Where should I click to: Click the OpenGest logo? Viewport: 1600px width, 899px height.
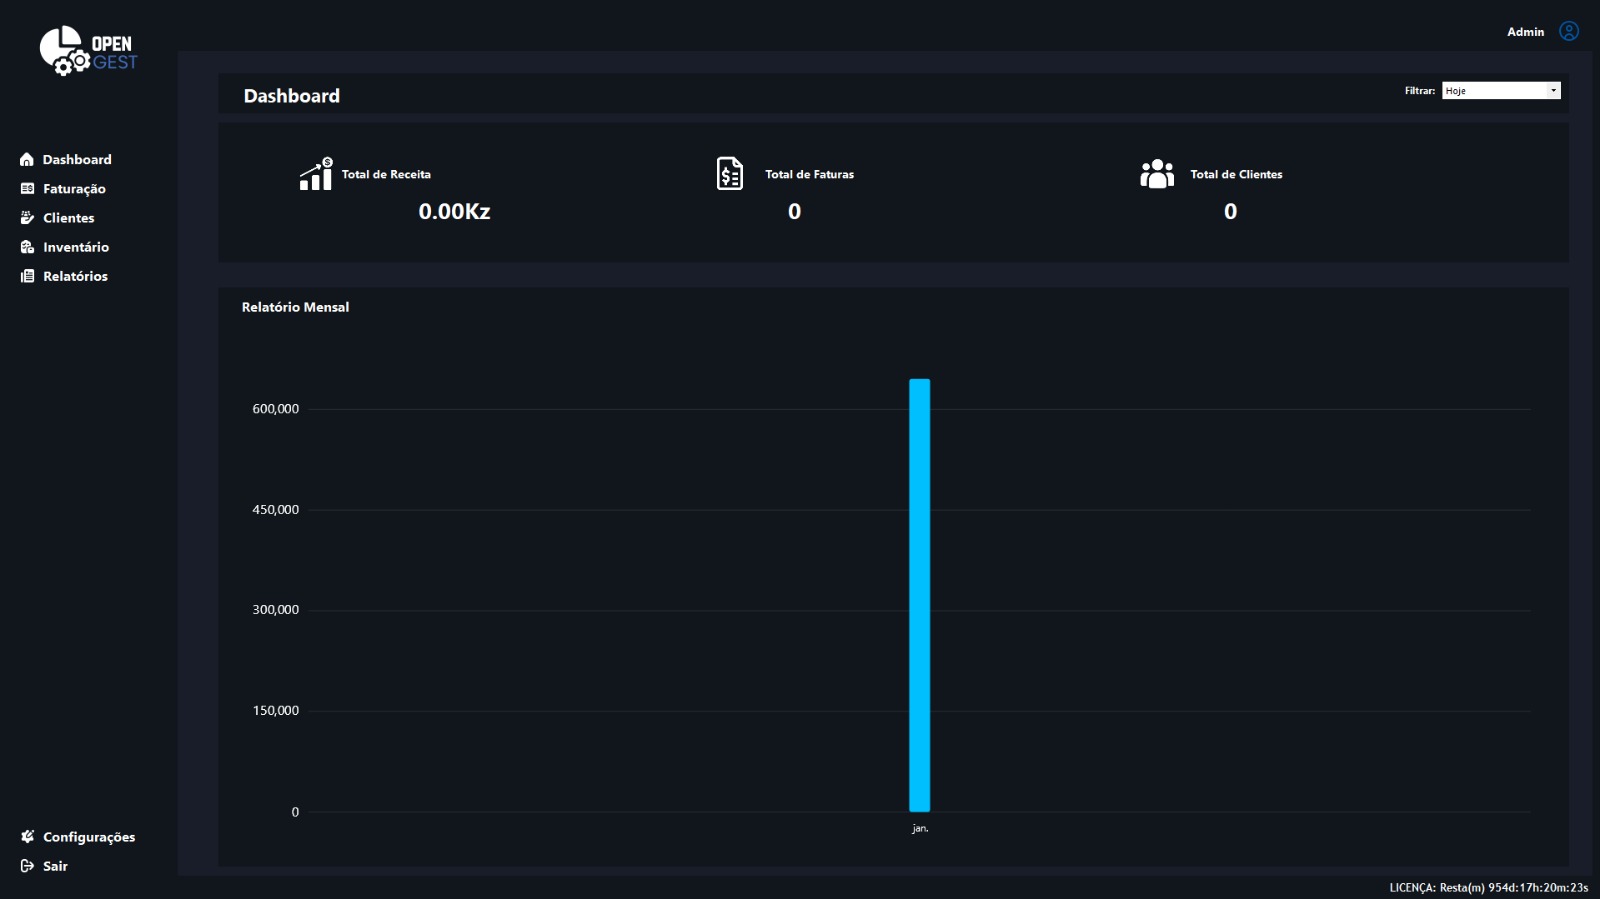point(88,51)
